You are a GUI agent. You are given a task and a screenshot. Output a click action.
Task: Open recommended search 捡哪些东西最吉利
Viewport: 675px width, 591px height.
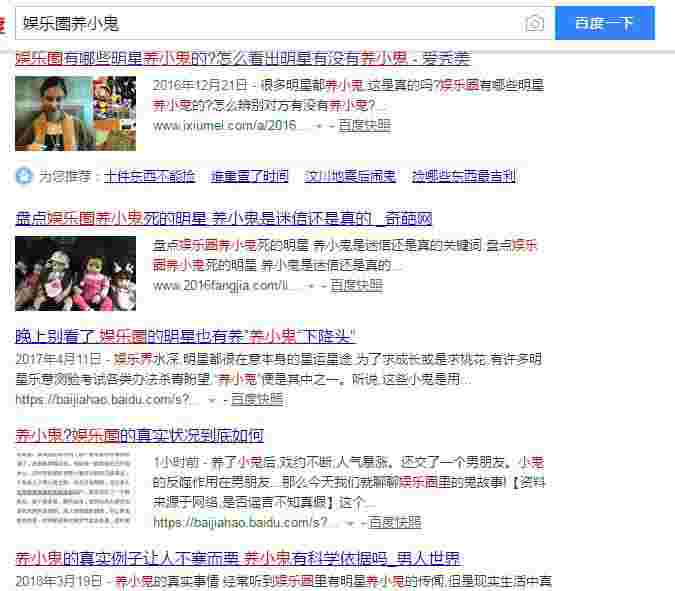(x=464, y=176)
